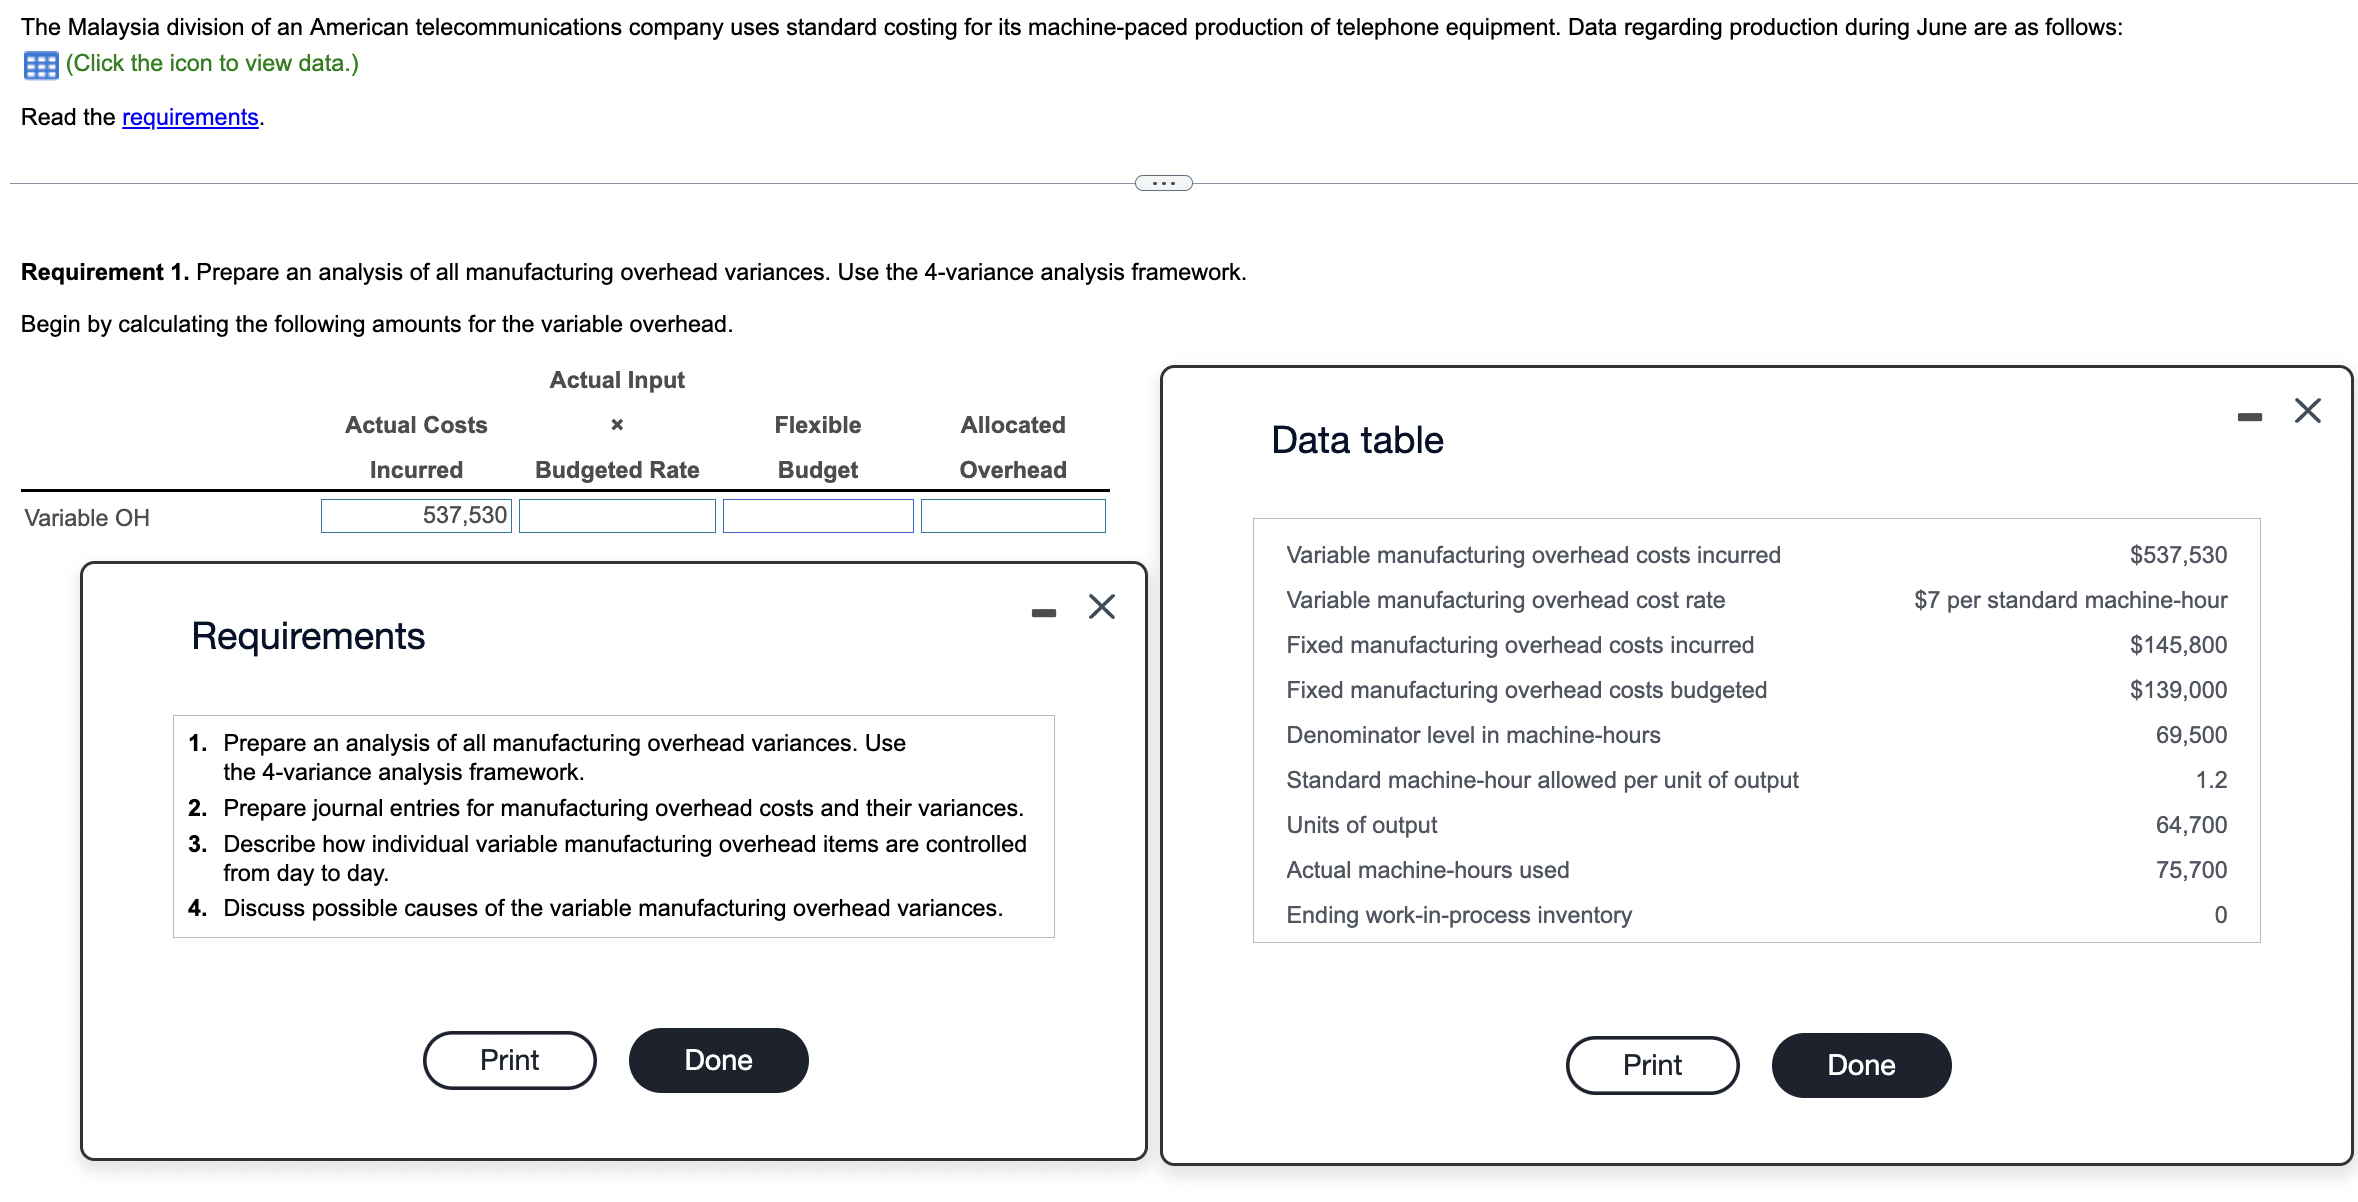Open the requirements hyperlink
Screen dimensions: 2358x1202
pos(188,117)
